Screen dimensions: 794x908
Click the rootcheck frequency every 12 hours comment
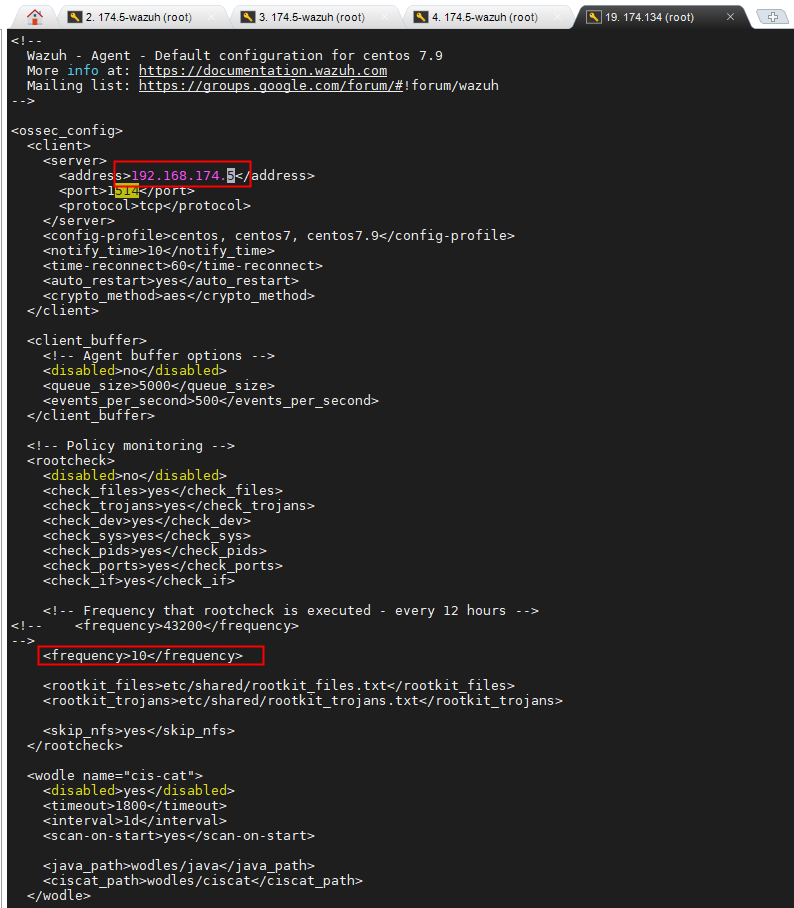(291, 611)
